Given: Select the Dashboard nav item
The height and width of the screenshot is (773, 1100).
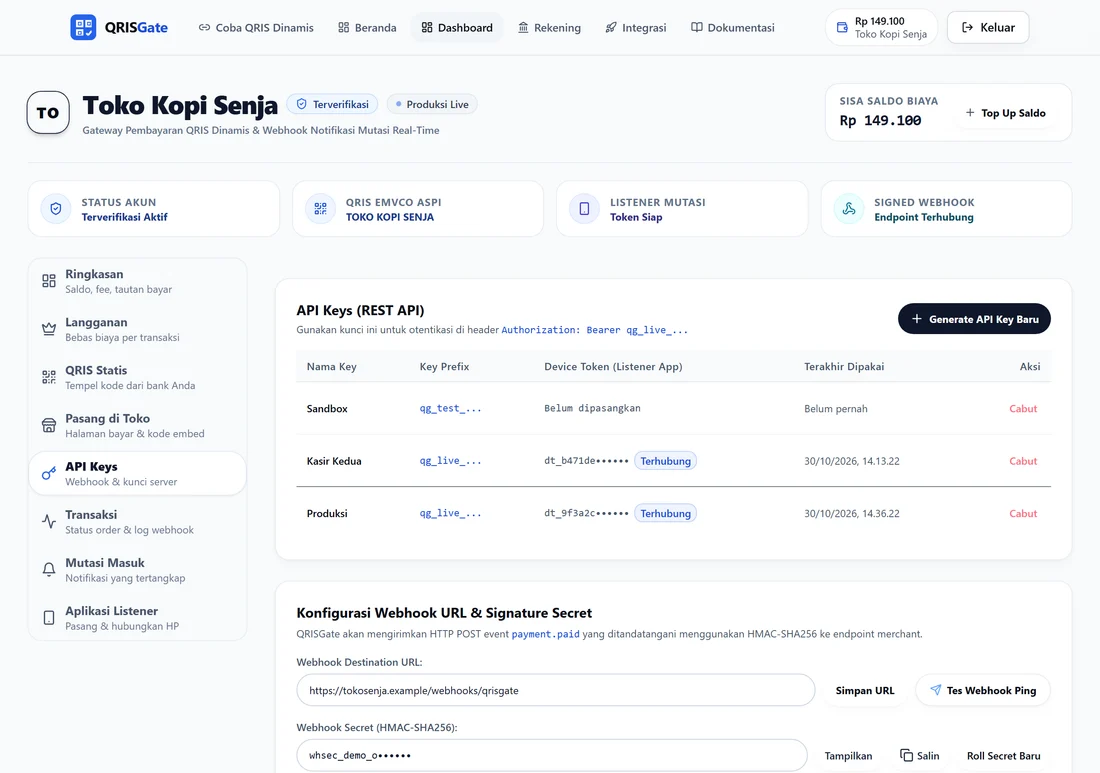Looking at the screenshot, I should 457,27.
